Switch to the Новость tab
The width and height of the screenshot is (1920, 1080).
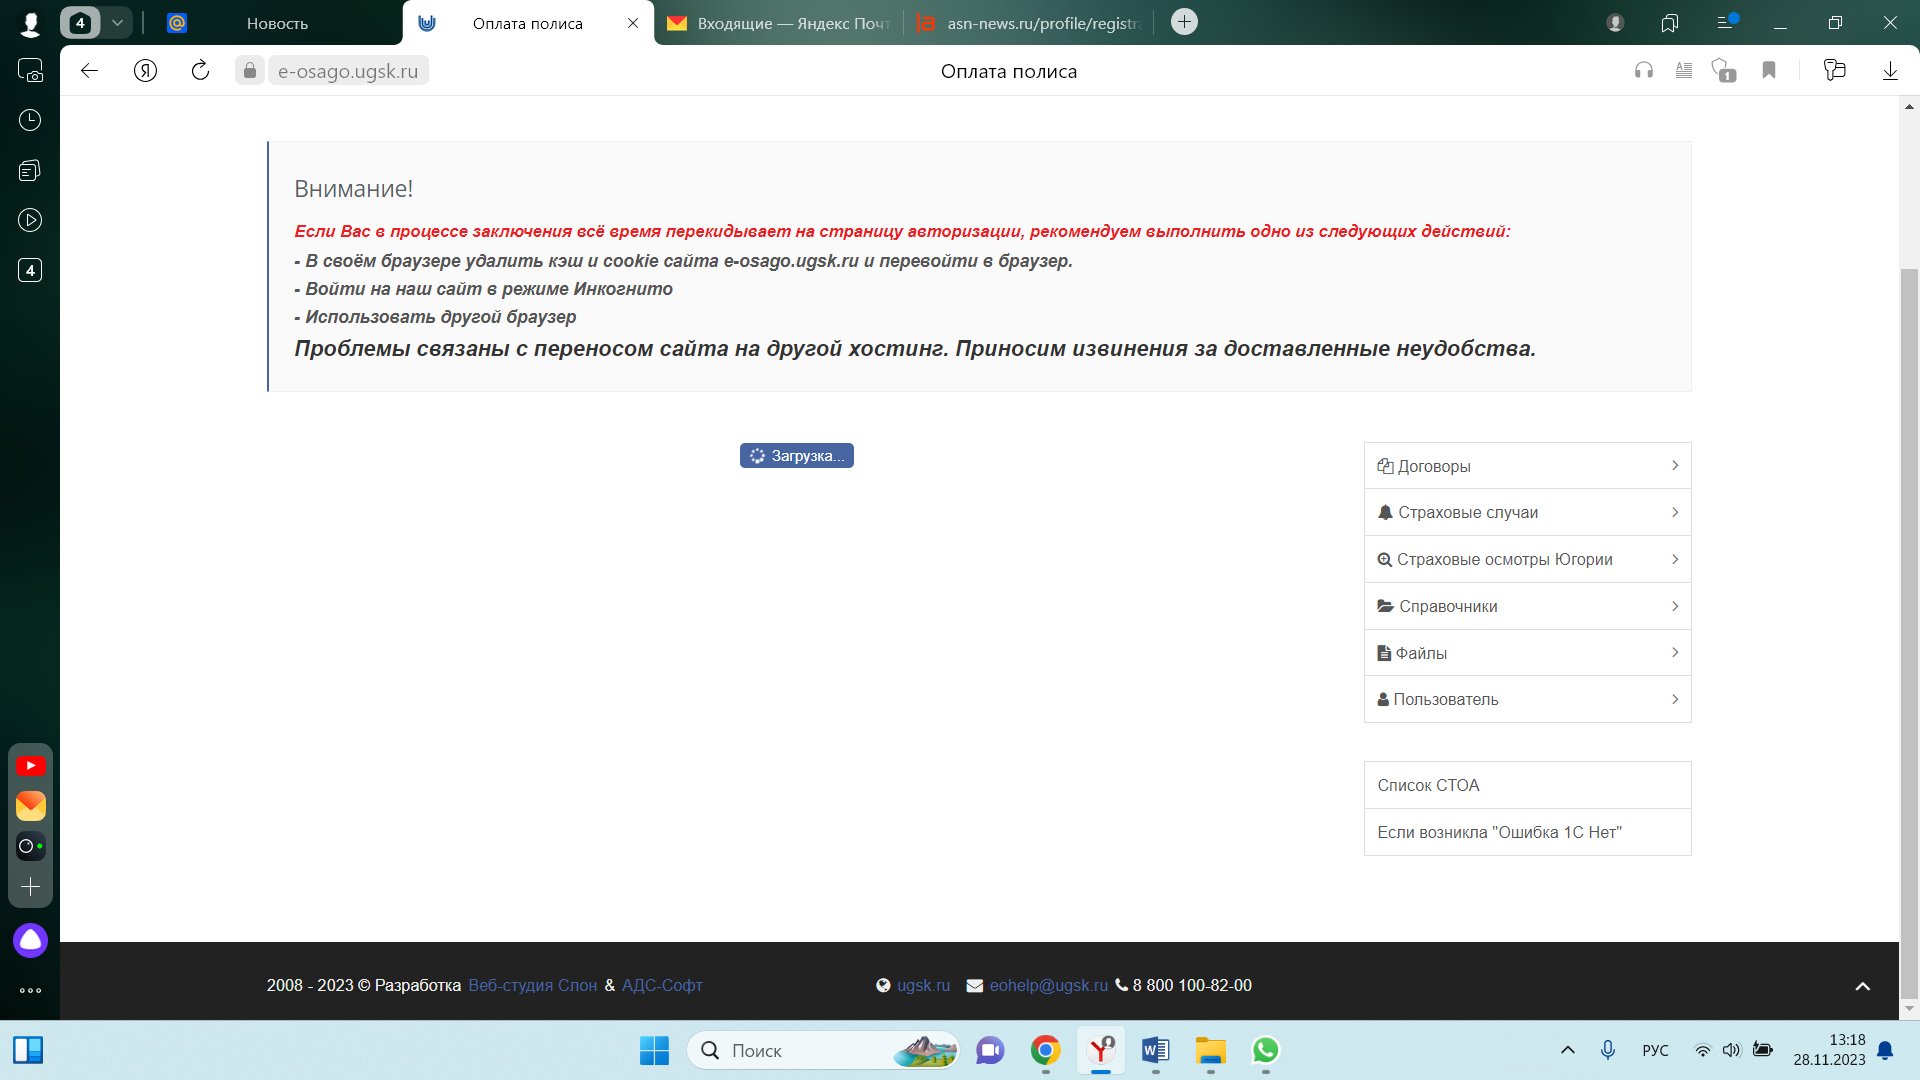tap(277, 23)
